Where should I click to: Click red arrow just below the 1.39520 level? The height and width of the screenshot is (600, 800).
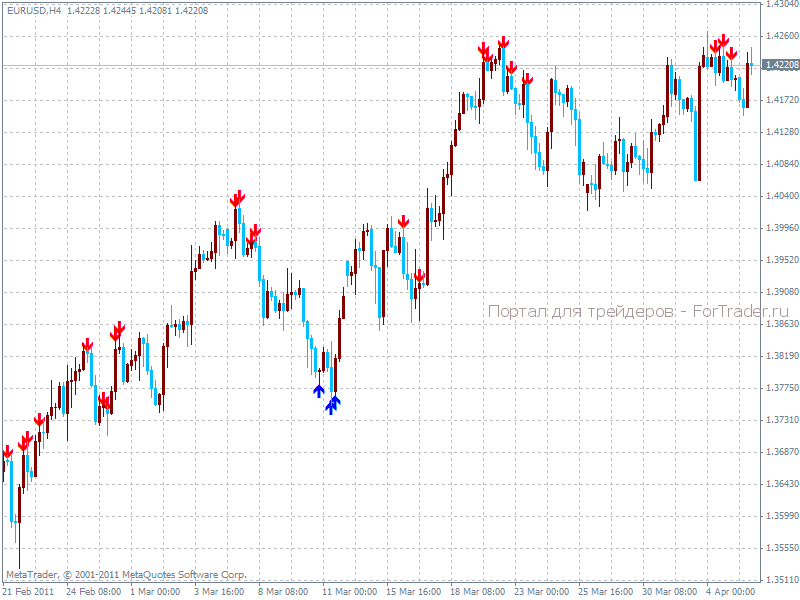pyautogui.click(x=420, y=275)
